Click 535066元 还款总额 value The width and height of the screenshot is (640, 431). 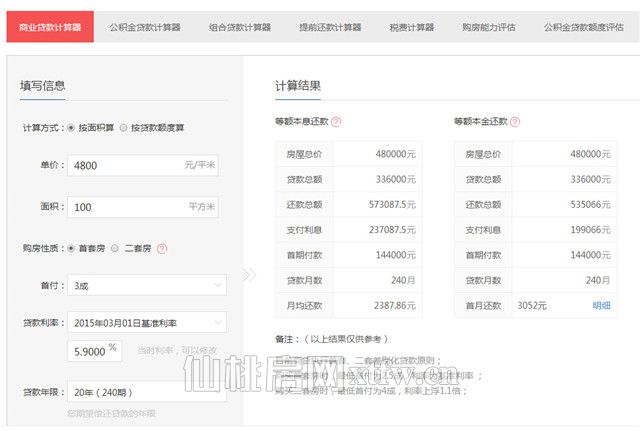[591, 204]
